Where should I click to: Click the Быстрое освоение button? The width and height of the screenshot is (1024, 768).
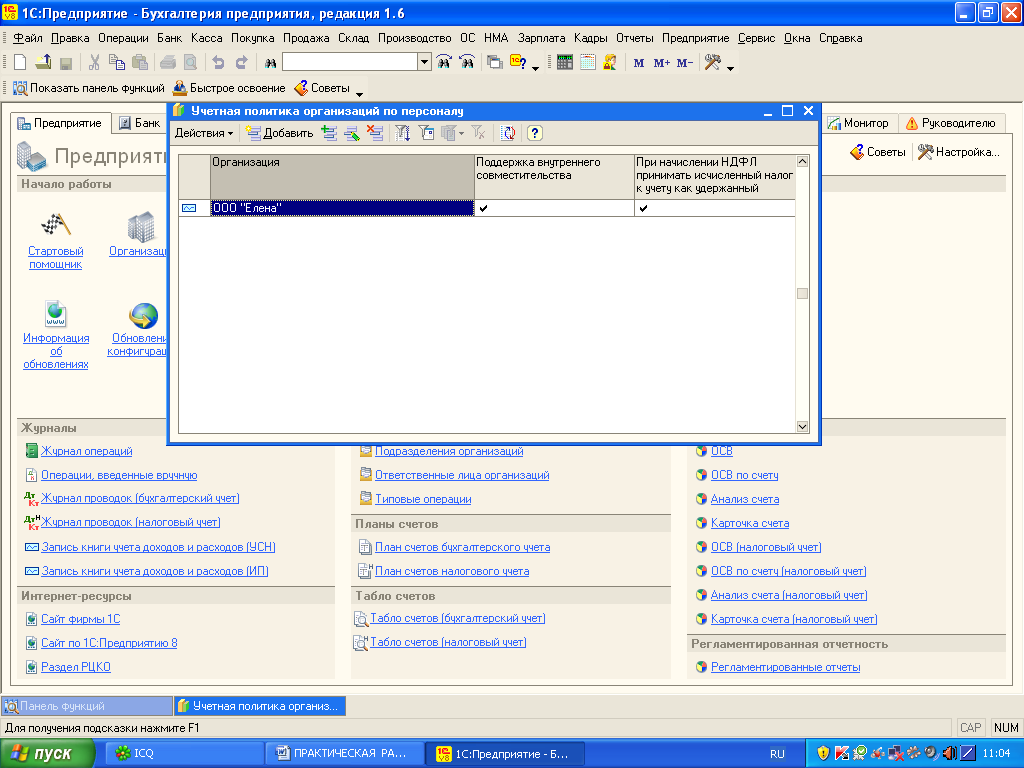click(x=229, y=88)
